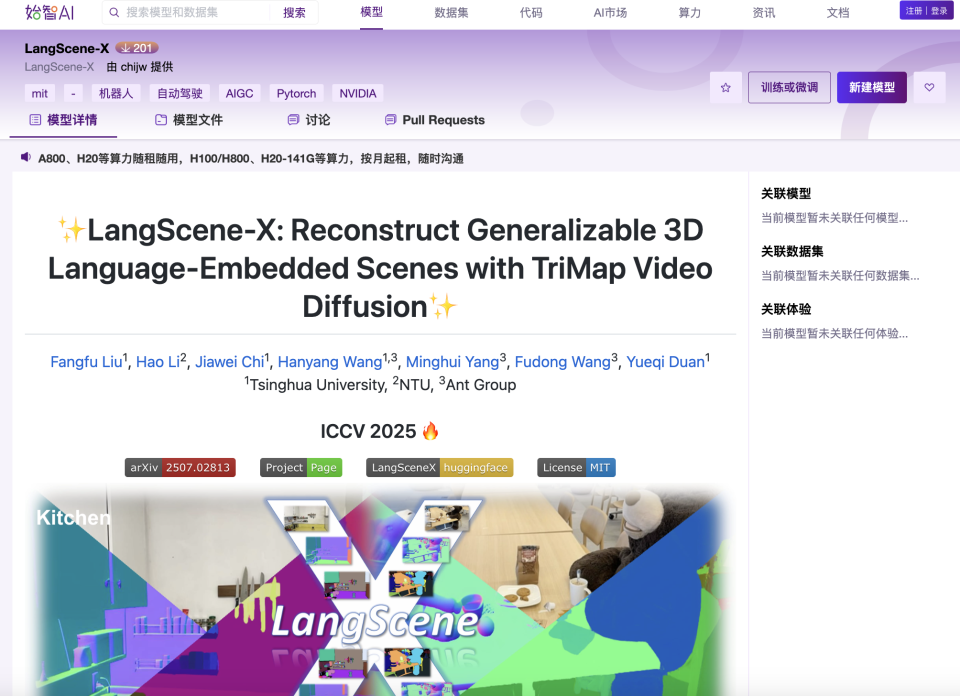Click the heart icon next to 新建模型
The height and width of the screenshot is (696, 960).
[929, 88]
